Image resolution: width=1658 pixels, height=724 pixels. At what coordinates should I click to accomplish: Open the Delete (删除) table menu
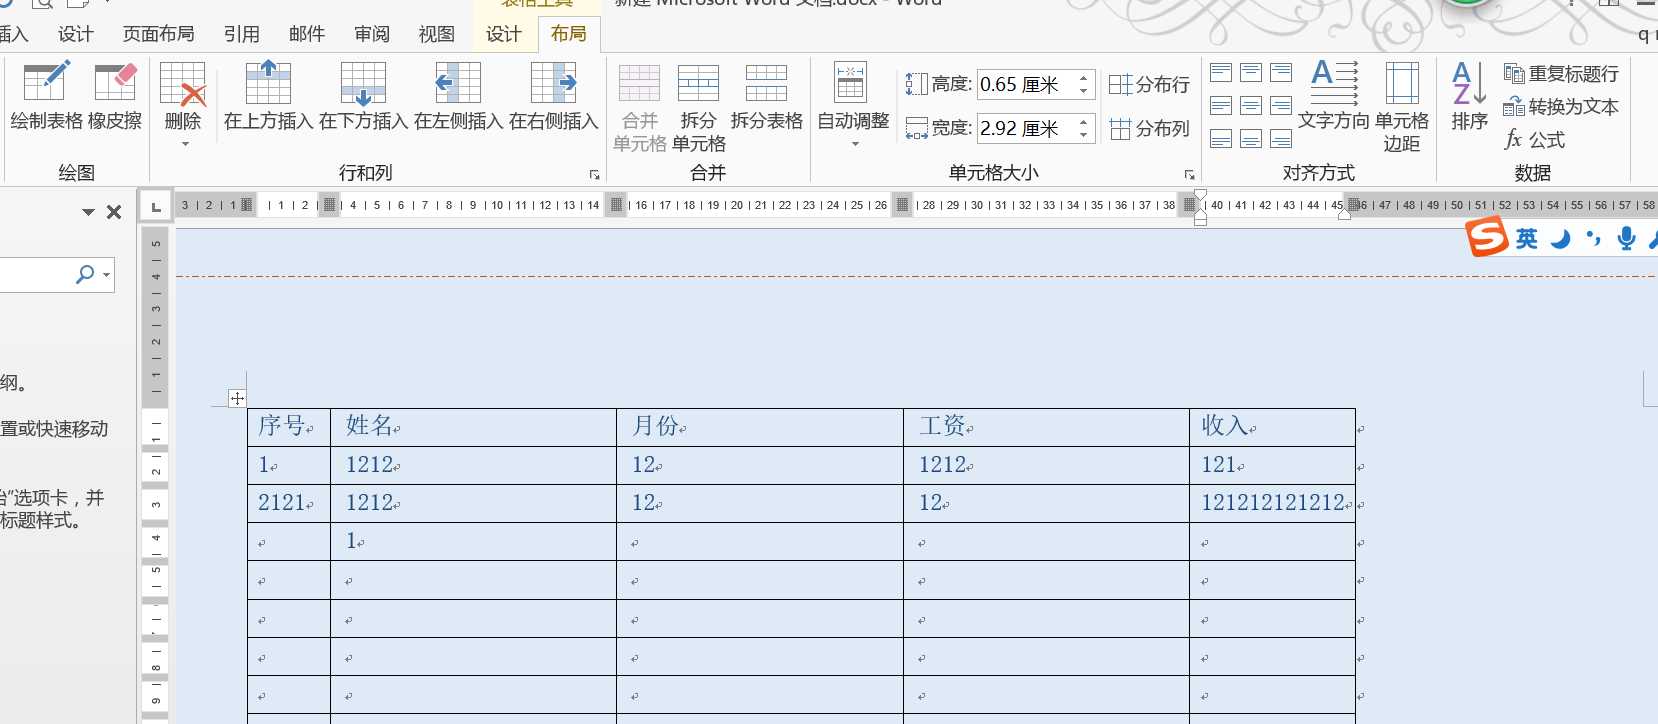(x=183, y=105)
